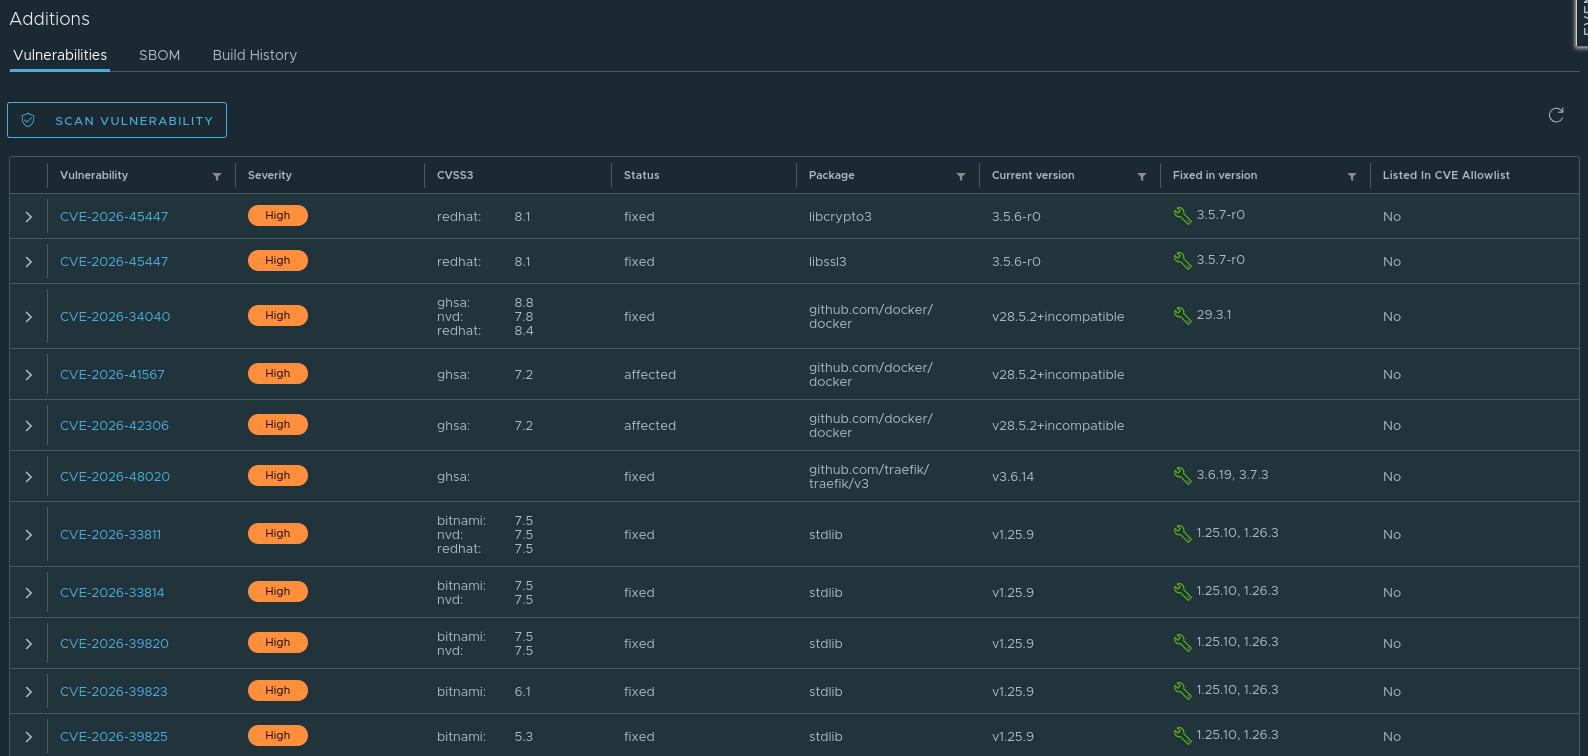Viewport: 1588px width, 756px height.
Task: Refresh the vulnerability list
Action: [x=1556, y=115]
